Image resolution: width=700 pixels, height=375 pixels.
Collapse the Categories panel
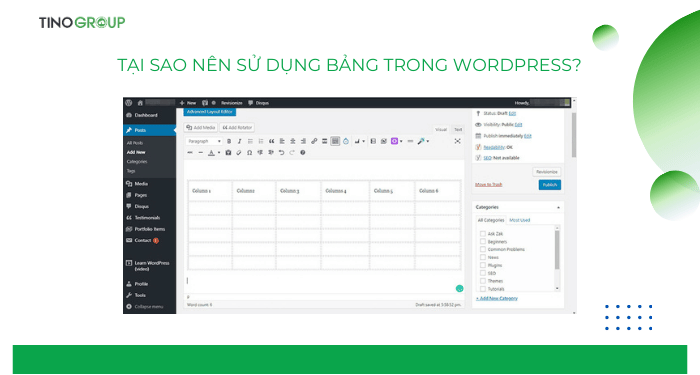[558, 208]
